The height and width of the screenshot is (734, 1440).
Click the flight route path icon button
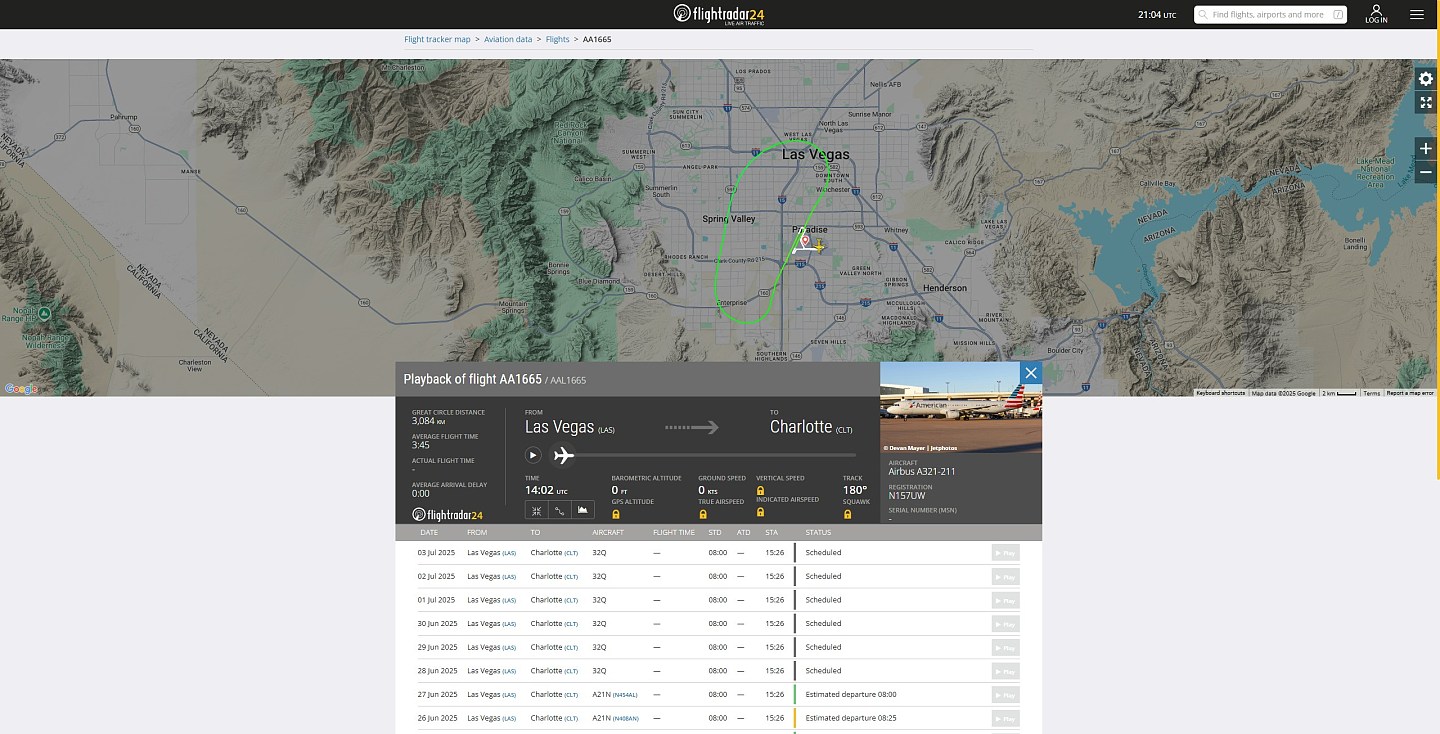560,510
